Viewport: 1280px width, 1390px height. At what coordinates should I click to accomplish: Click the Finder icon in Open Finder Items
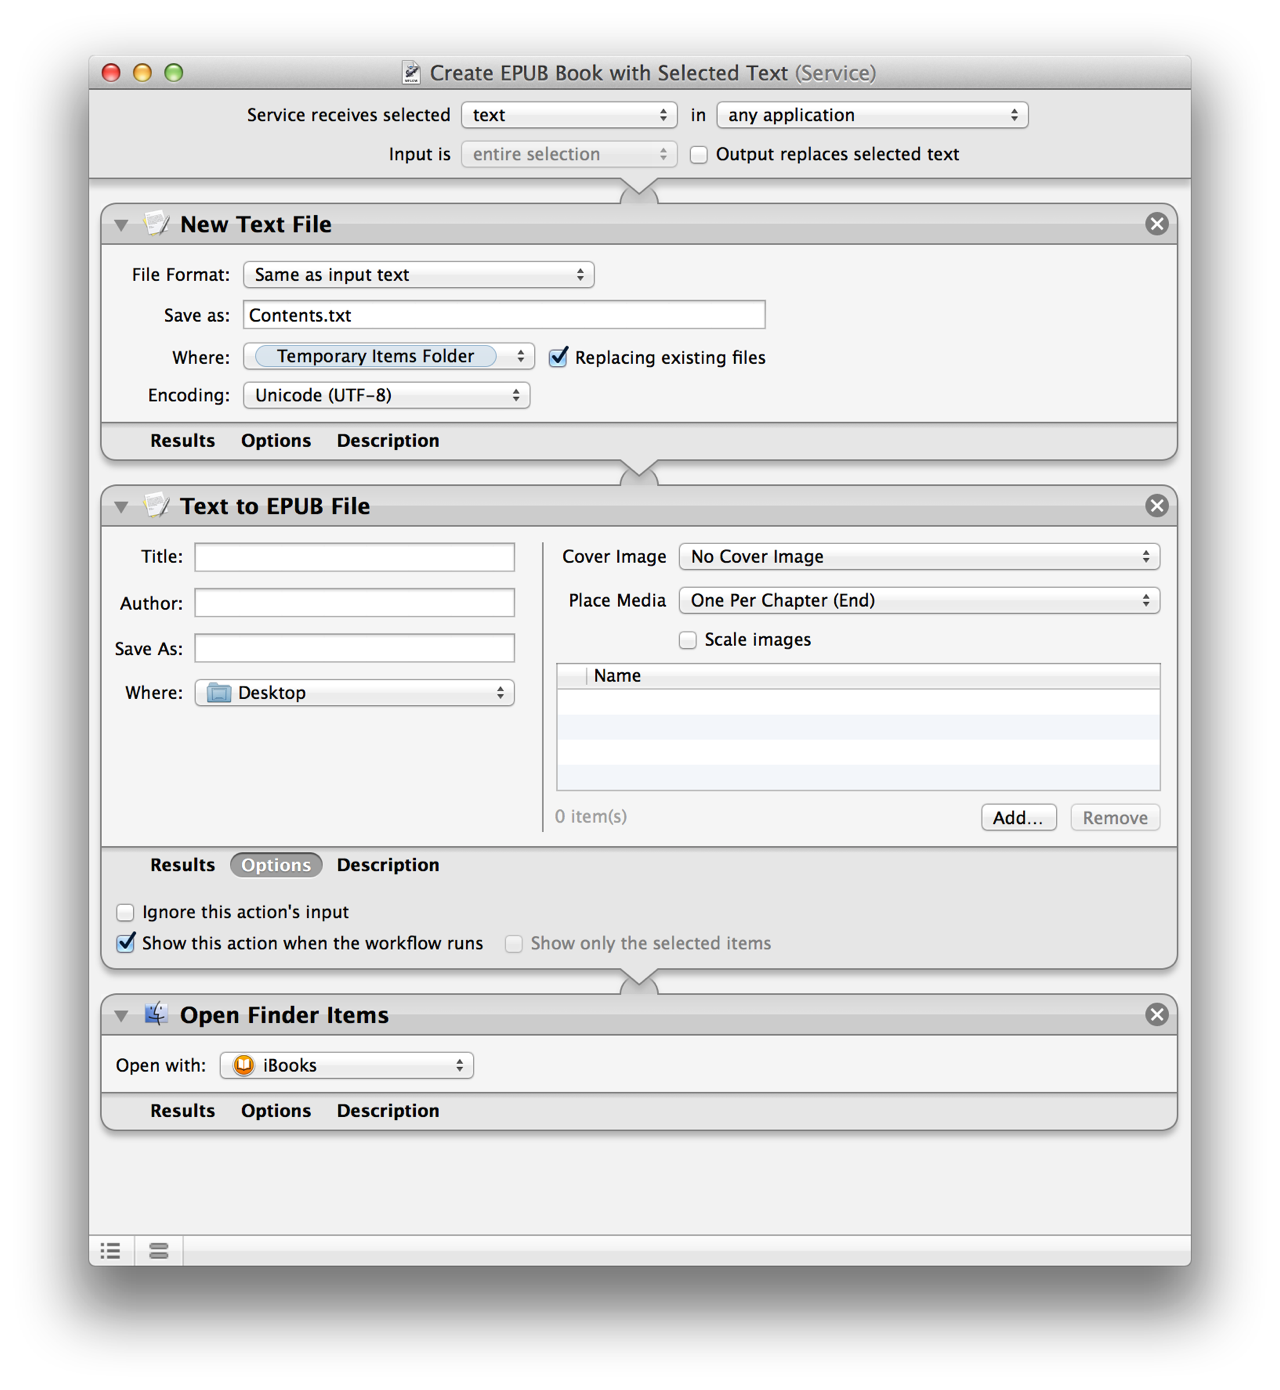point(156,1014)
